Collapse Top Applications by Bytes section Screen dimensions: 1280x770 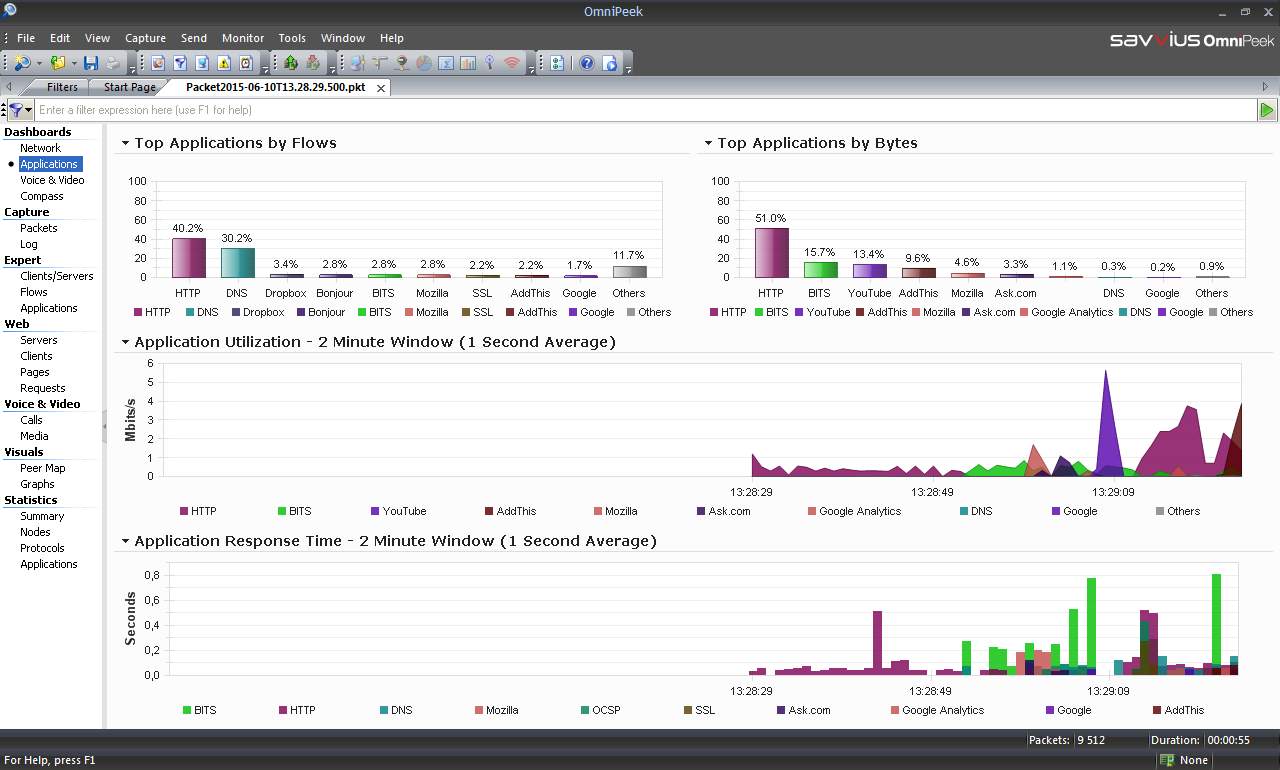click(x=708, y=143)
